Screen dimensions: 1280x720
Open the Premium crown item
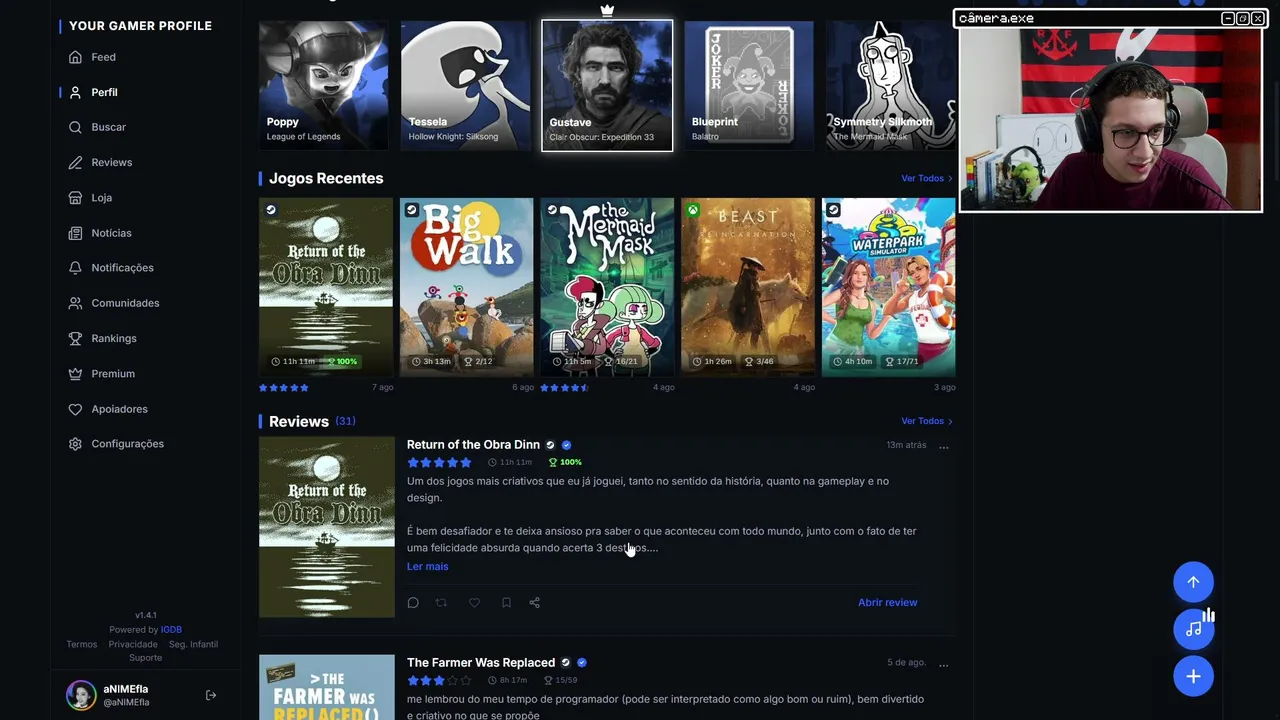tap(101, 373)
